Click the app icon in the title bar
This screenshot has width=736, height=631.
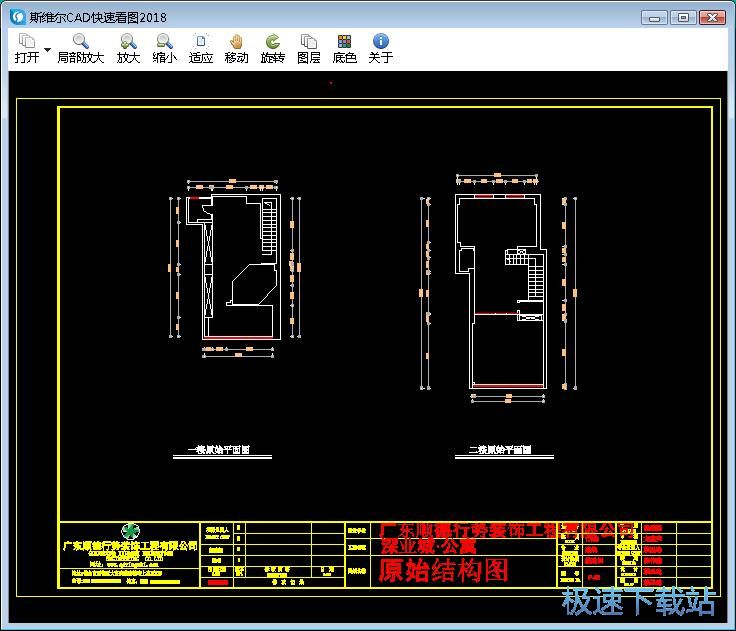pos(17,17)
